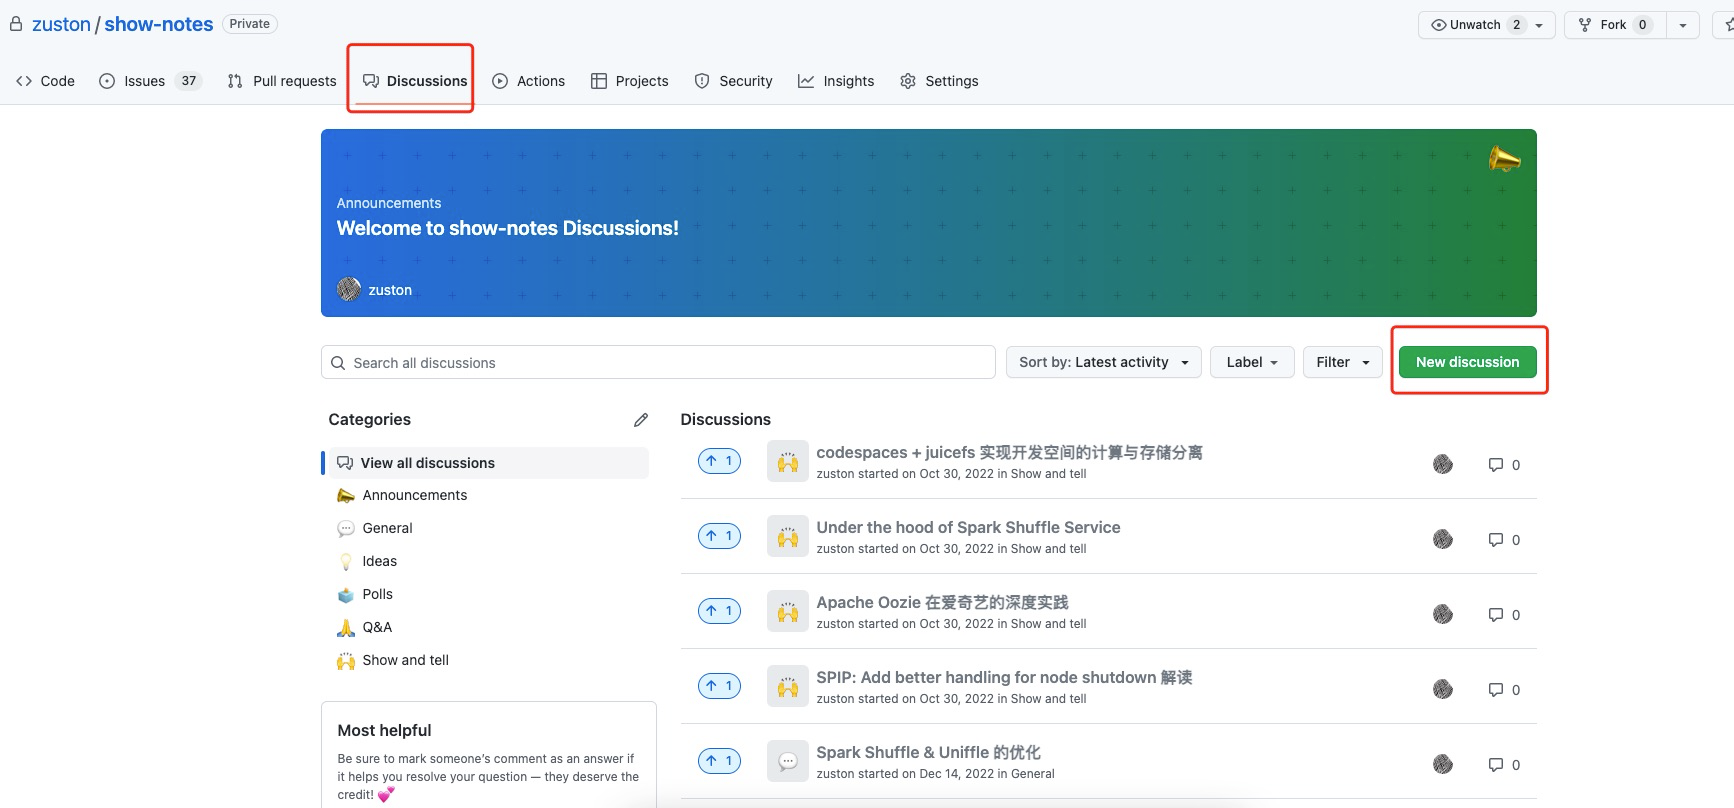This screenshot has width=1734, height=808.
Task: Click the private repository lock icon
Action: tap(16, 24)
